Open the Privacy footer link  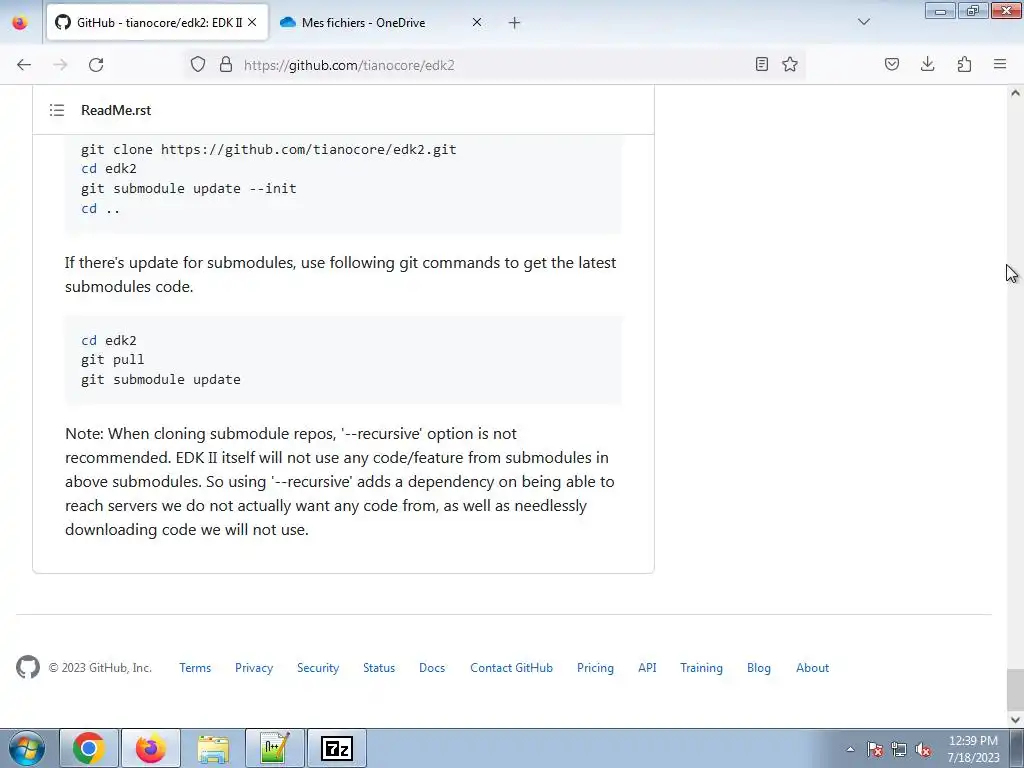tap(254, 668)
